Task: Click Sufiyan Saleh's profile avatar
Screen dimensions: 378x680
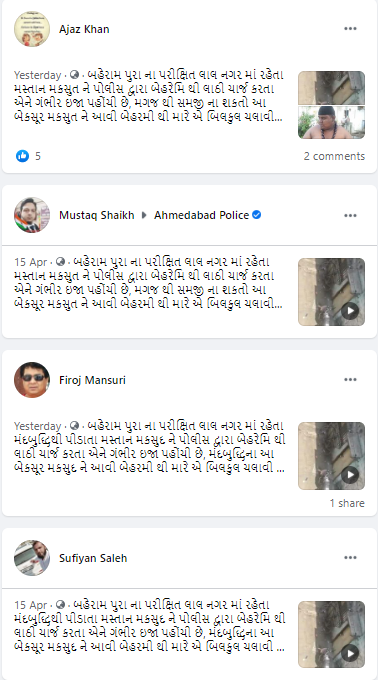Action: (x=32, y=558)
